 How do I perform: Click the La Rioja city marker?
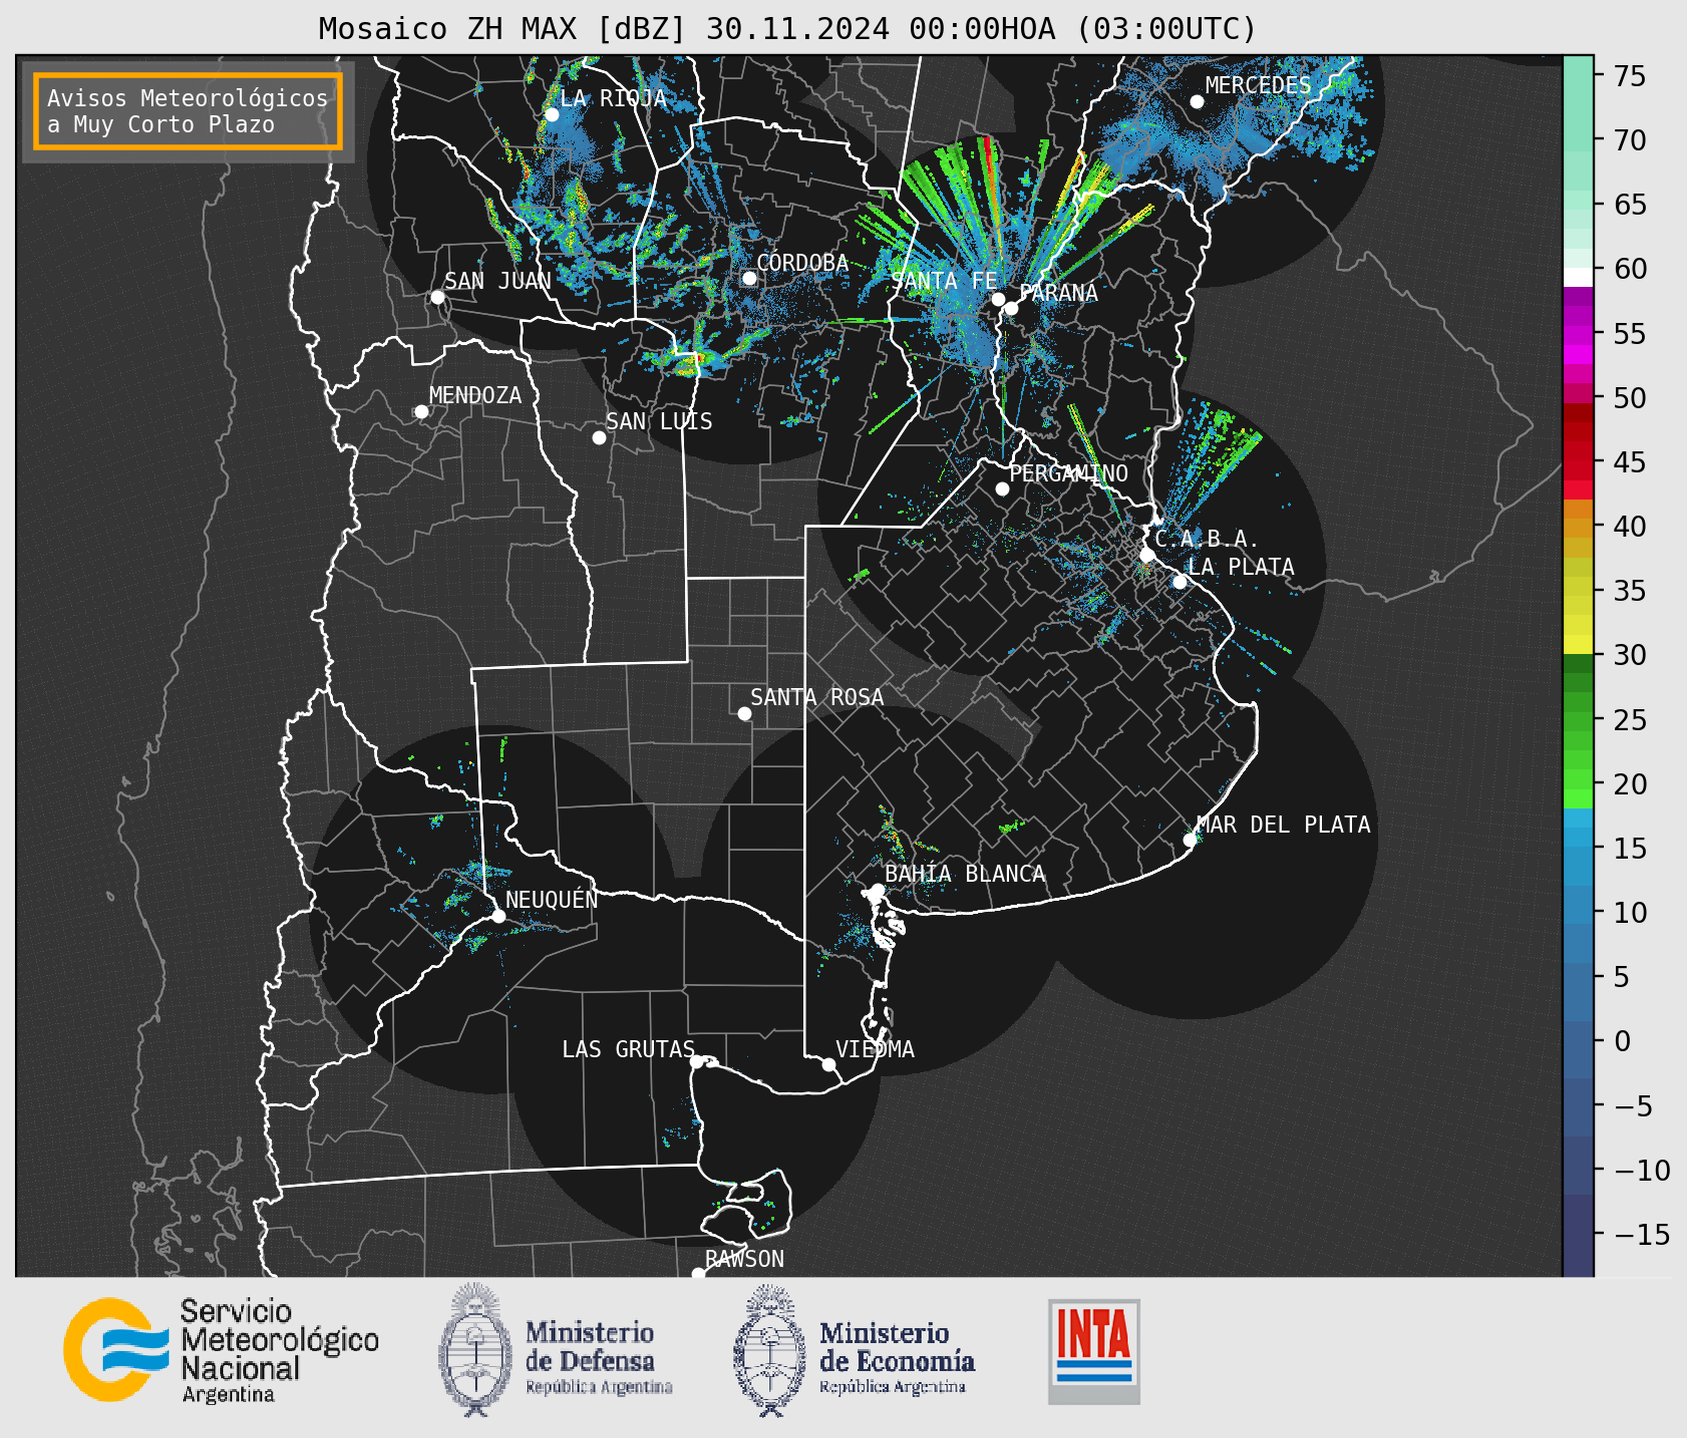(552, 115)
